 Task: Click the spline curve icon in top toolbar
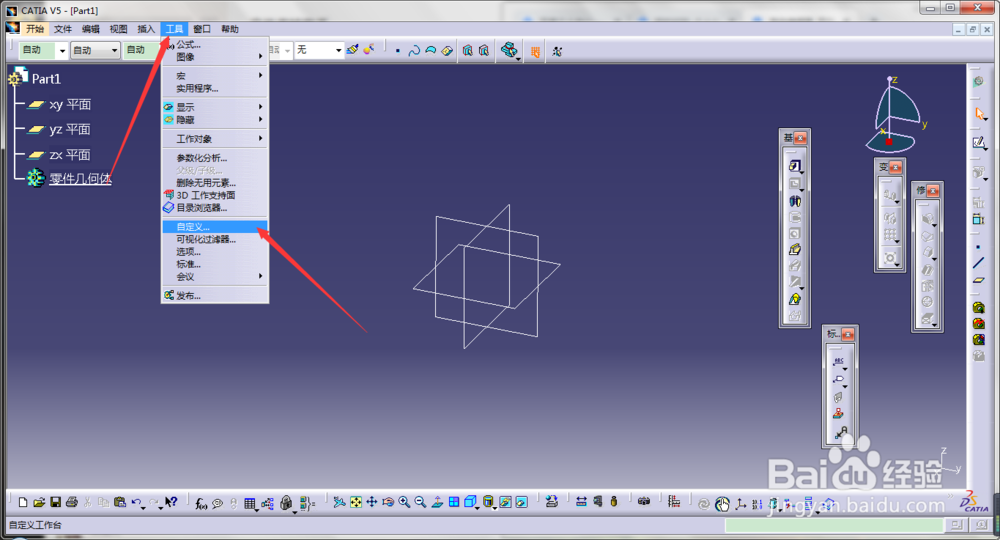coord(414,50)
